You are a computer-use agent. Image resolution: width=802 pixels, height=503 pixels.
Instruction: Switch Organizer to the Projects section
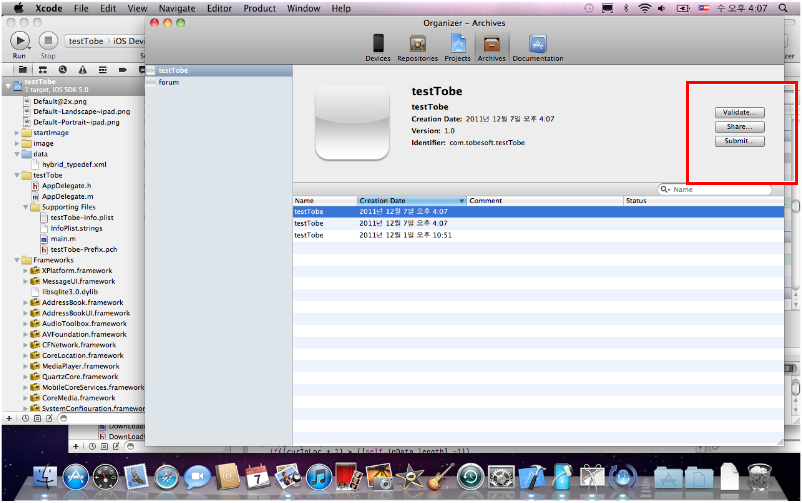click(x=457, y=48)
